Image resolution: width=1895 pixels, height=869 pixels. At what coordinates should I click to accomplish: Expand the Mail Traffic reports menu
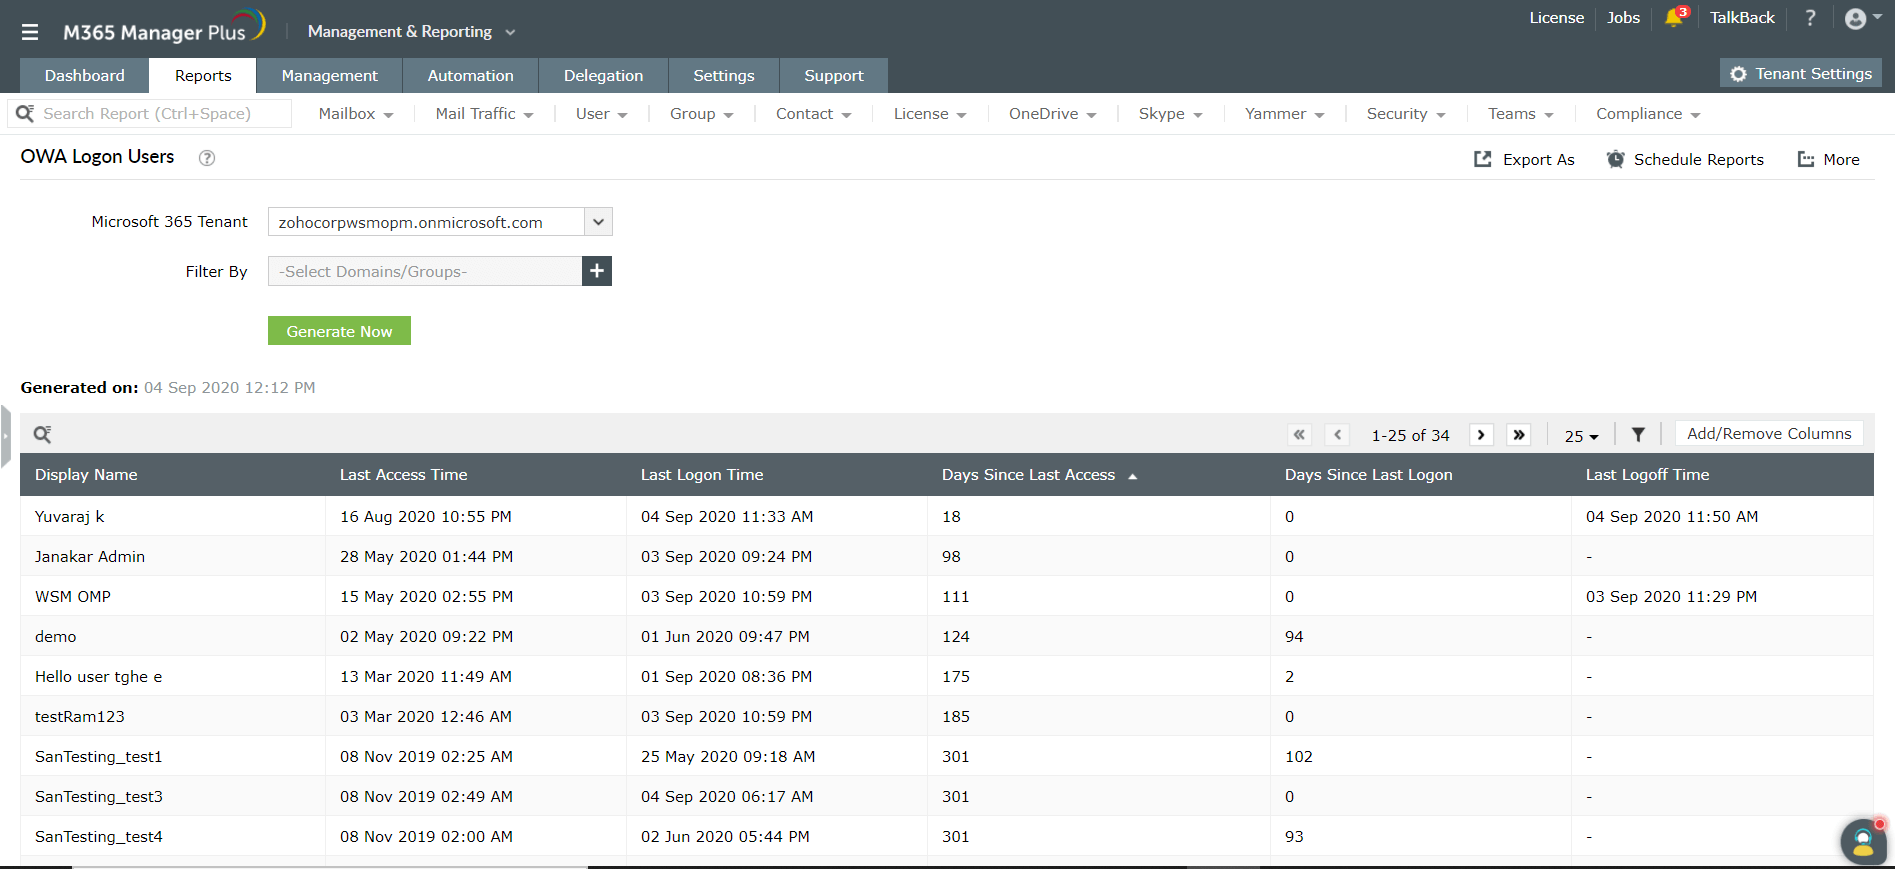[484, 114]
